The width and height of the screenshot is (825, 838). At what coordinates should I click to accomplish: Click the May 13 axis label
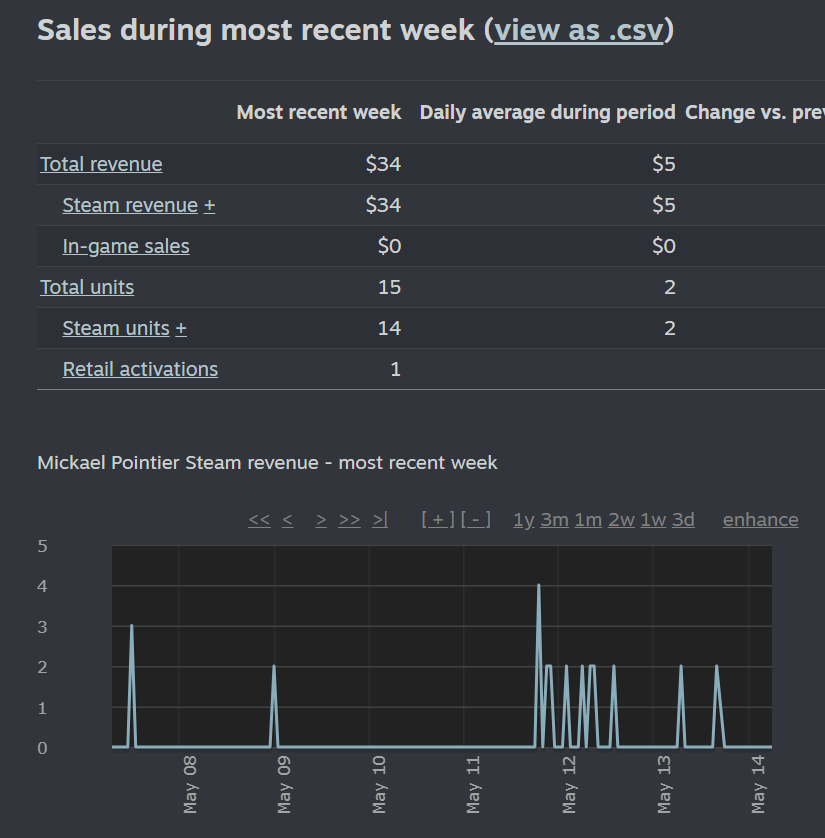pos(664,785)
